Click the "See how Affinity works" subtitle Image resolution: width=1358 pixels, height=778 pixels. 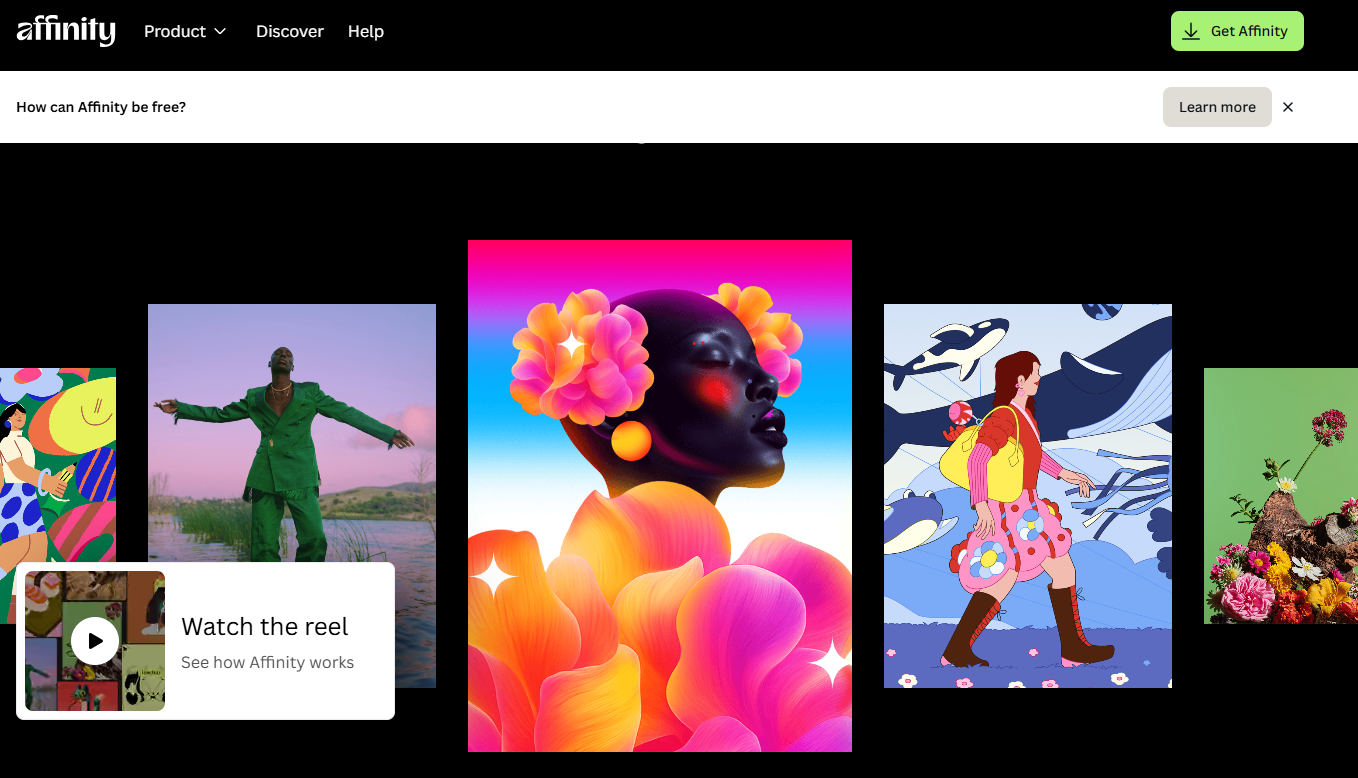[267, 662]
